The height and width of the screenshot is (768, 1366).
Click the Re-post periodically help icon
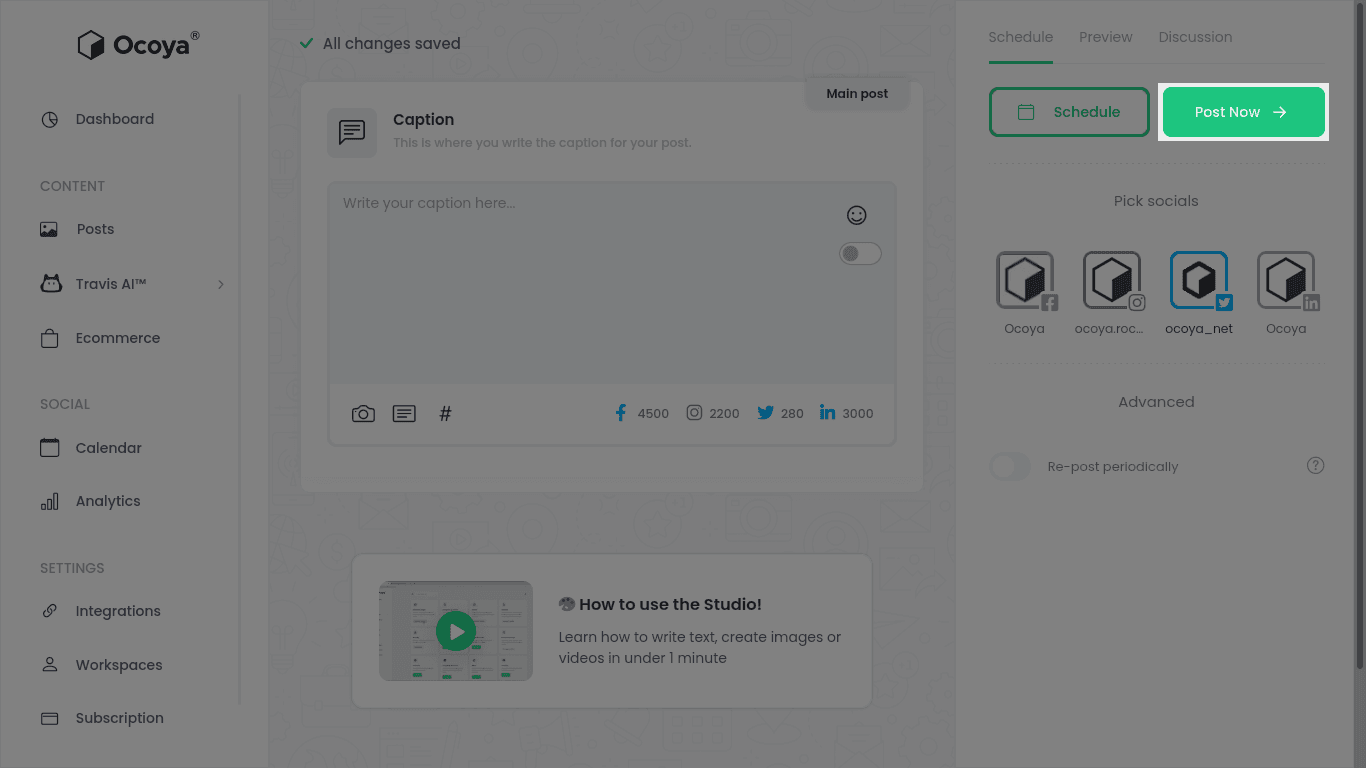point(1316,466)
